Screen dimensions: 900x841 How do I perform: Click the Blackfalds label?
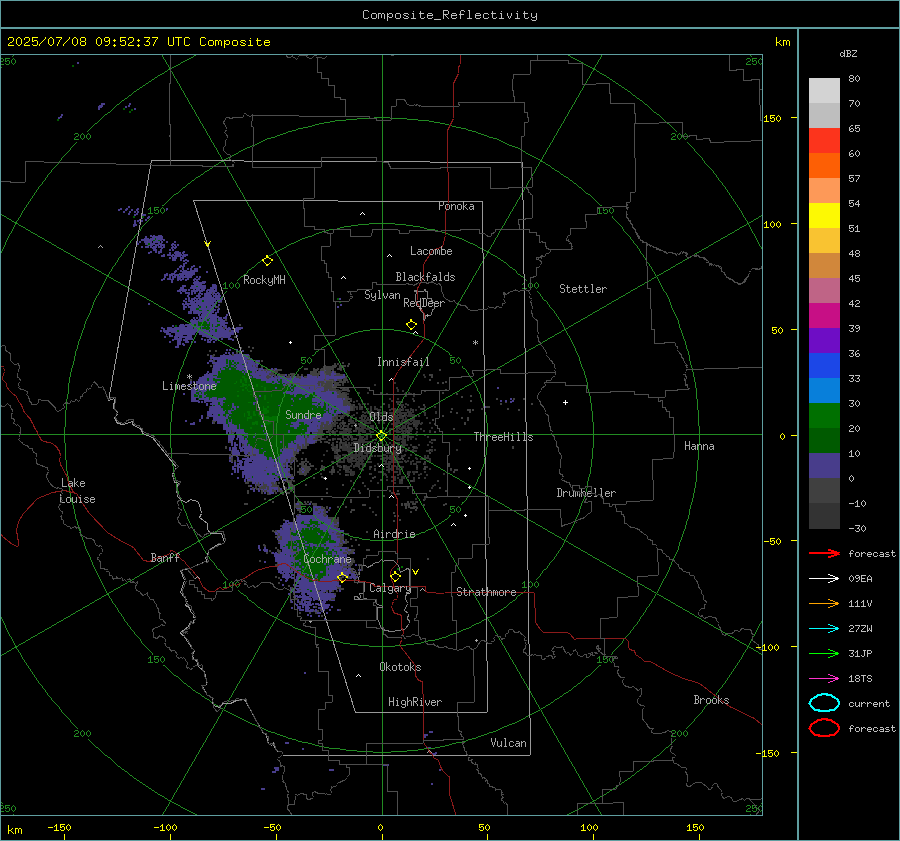425,277
